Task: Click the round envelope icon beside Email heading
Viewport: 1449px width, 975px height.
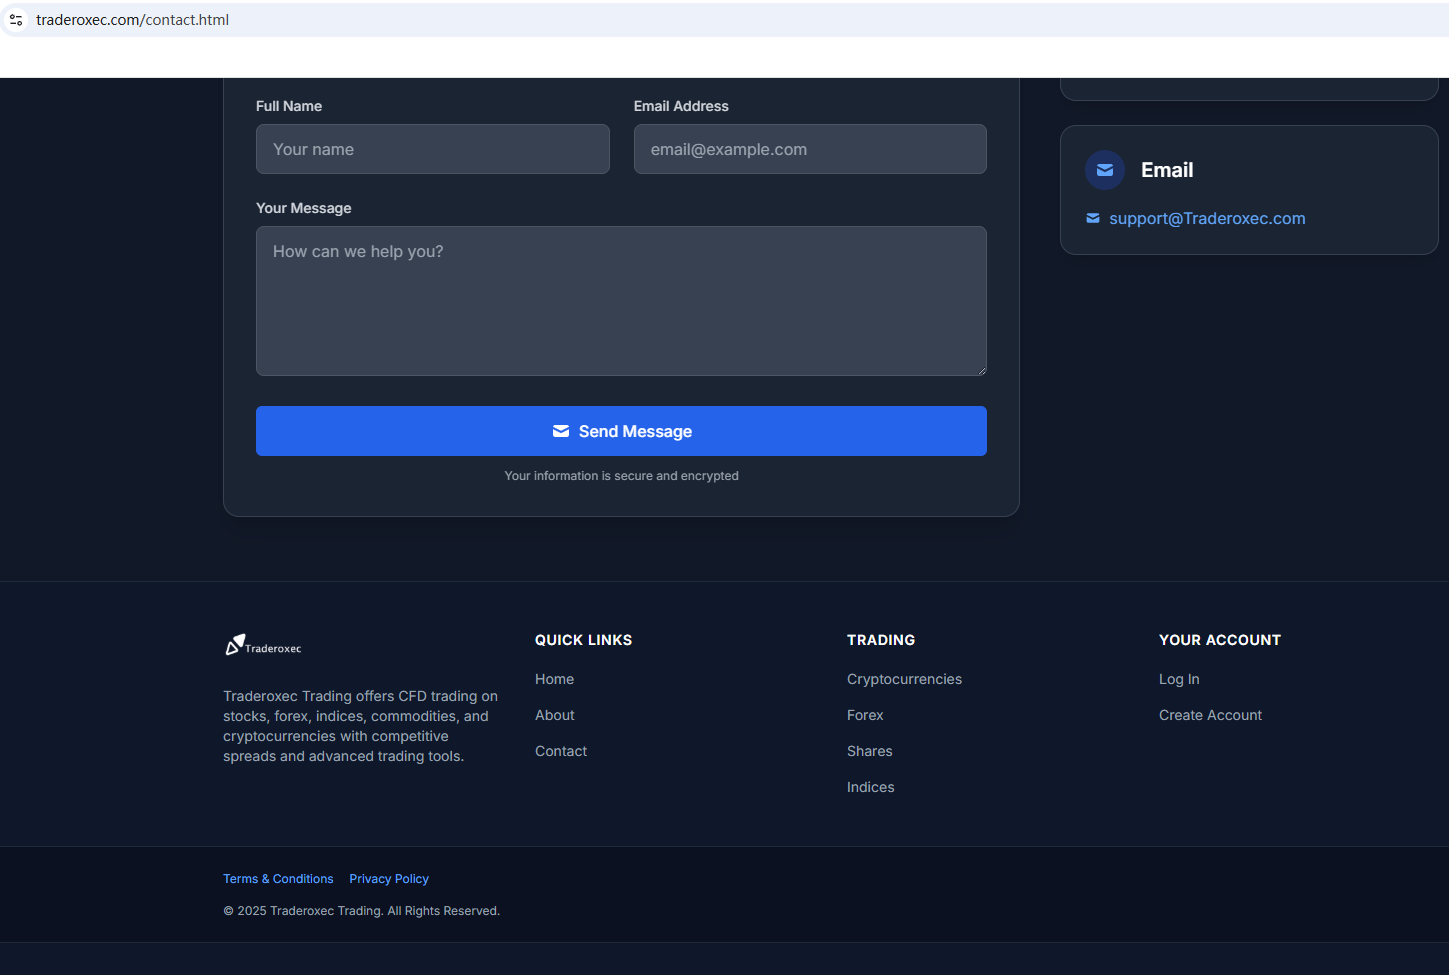Action: pos(1105,170)
